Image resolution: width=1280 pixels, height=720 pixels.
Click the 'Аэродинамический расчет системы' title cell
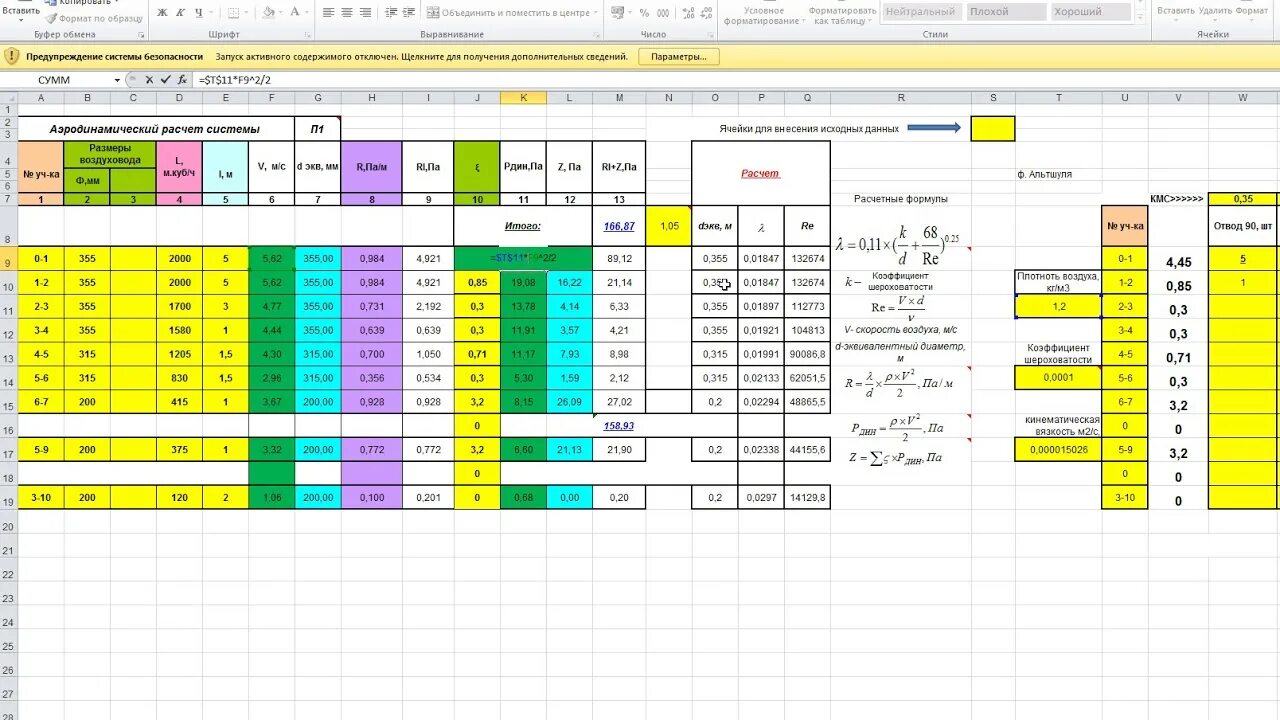(156, 129)
